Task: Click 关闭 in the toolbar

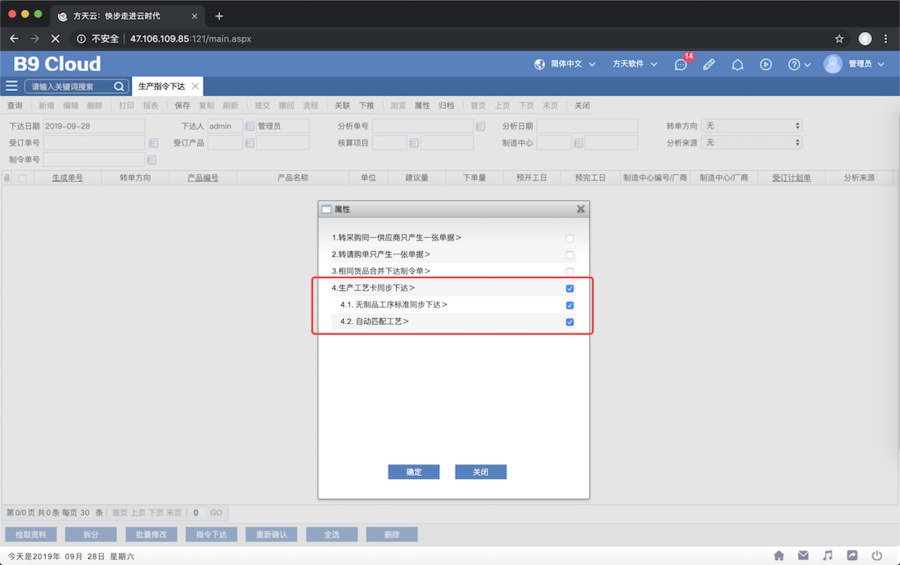Action: click(582, 106)
